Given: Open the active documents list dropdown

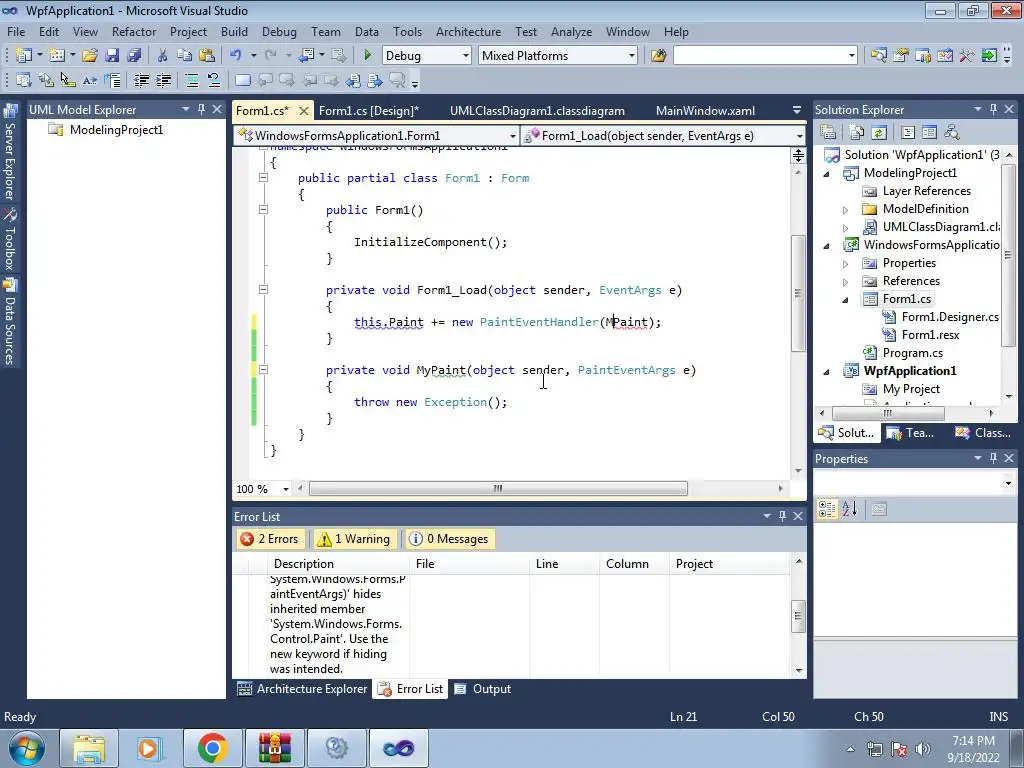Looking at the screenshot, I should coord(797,110).
